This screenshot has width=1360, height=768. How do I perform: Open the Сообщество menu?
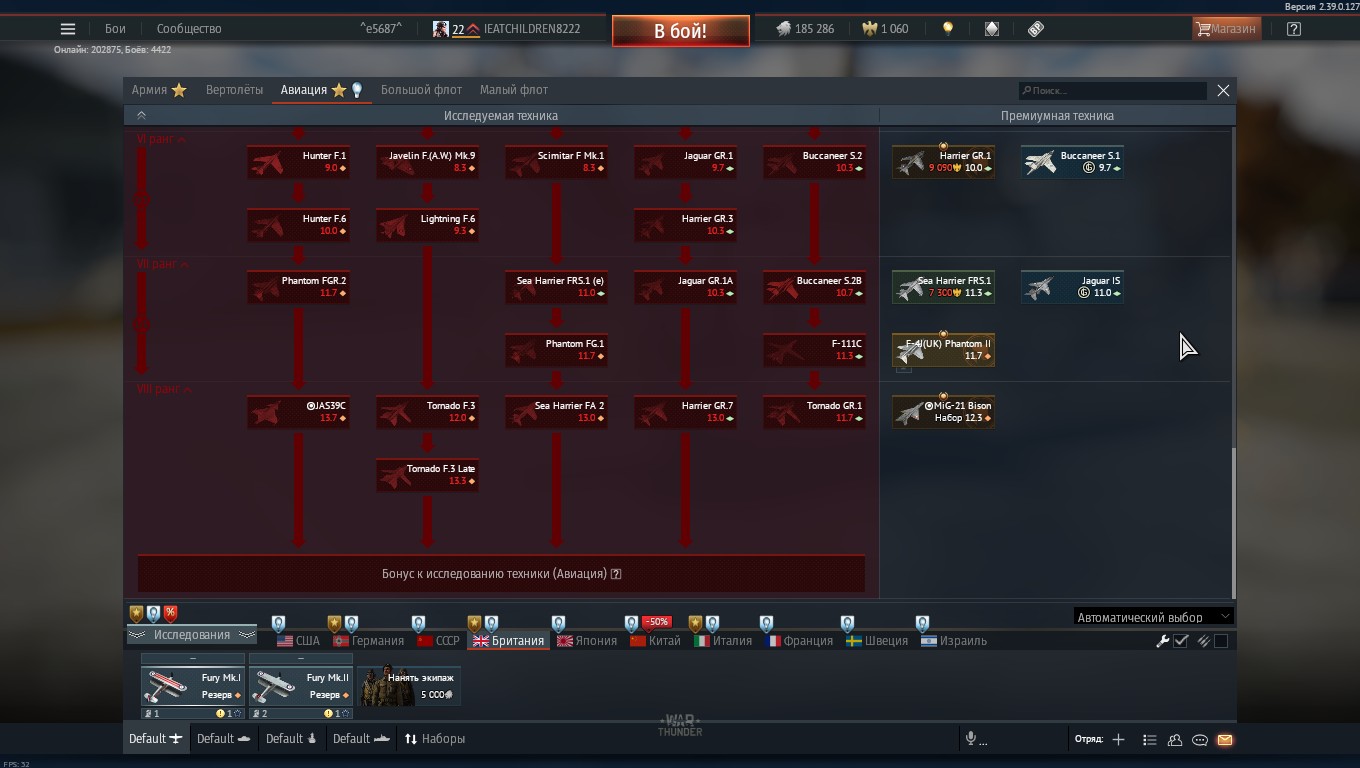point(189,29)
